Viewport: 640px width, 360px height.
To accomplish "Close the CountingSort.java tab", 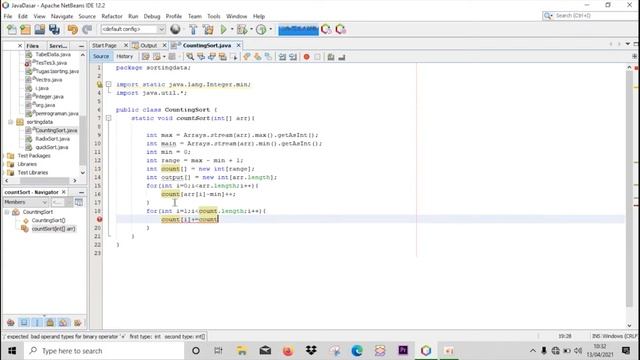I will (239, 45).
